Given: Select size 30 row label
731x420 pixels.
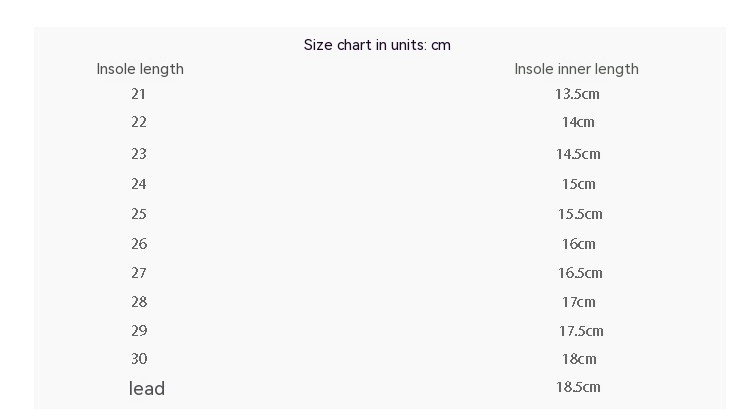Looking at the screenshot, I should point(138,359).
